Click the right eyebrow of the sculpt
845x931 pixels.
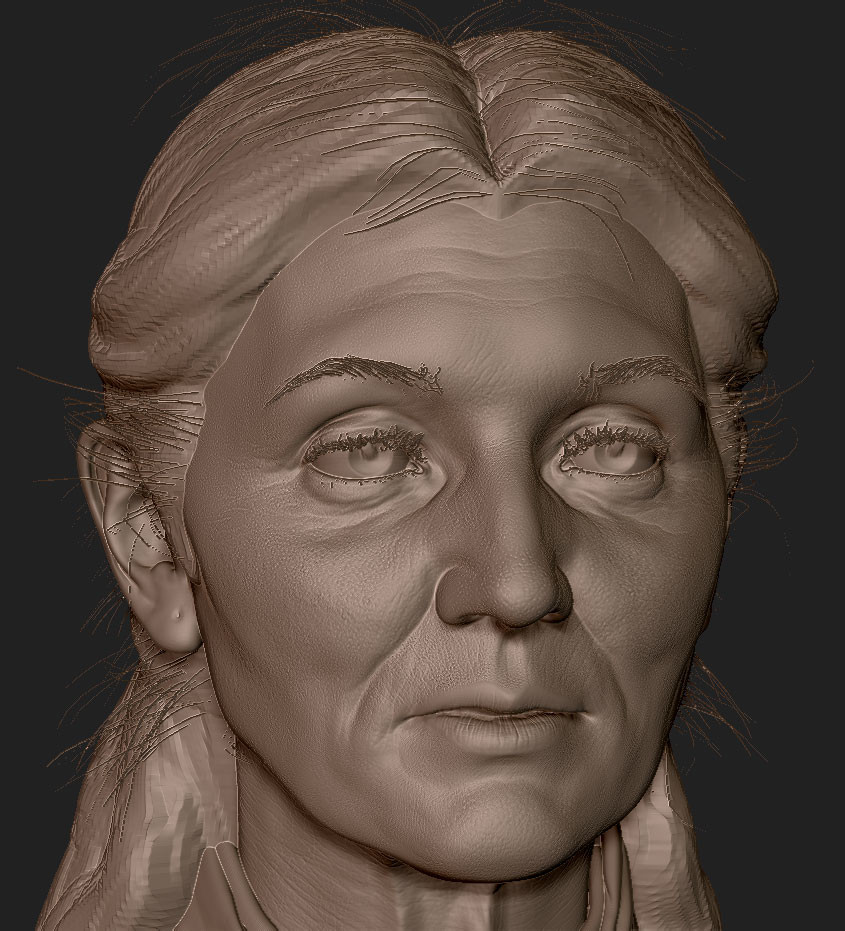tap(360, 375)
